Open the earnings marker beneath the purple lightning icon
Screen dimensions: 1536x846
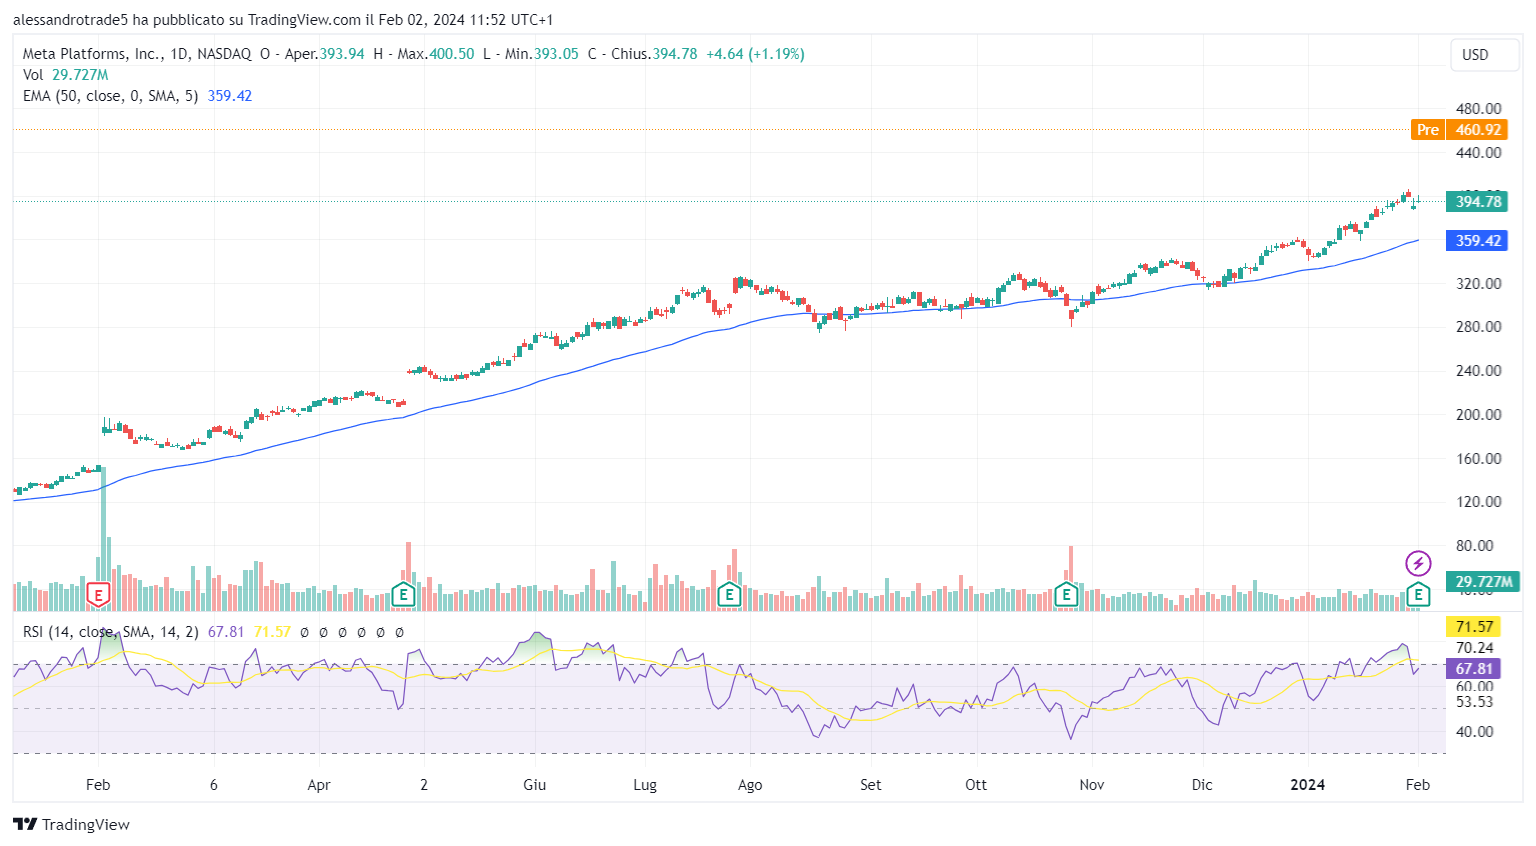[x=1418, y=595]
